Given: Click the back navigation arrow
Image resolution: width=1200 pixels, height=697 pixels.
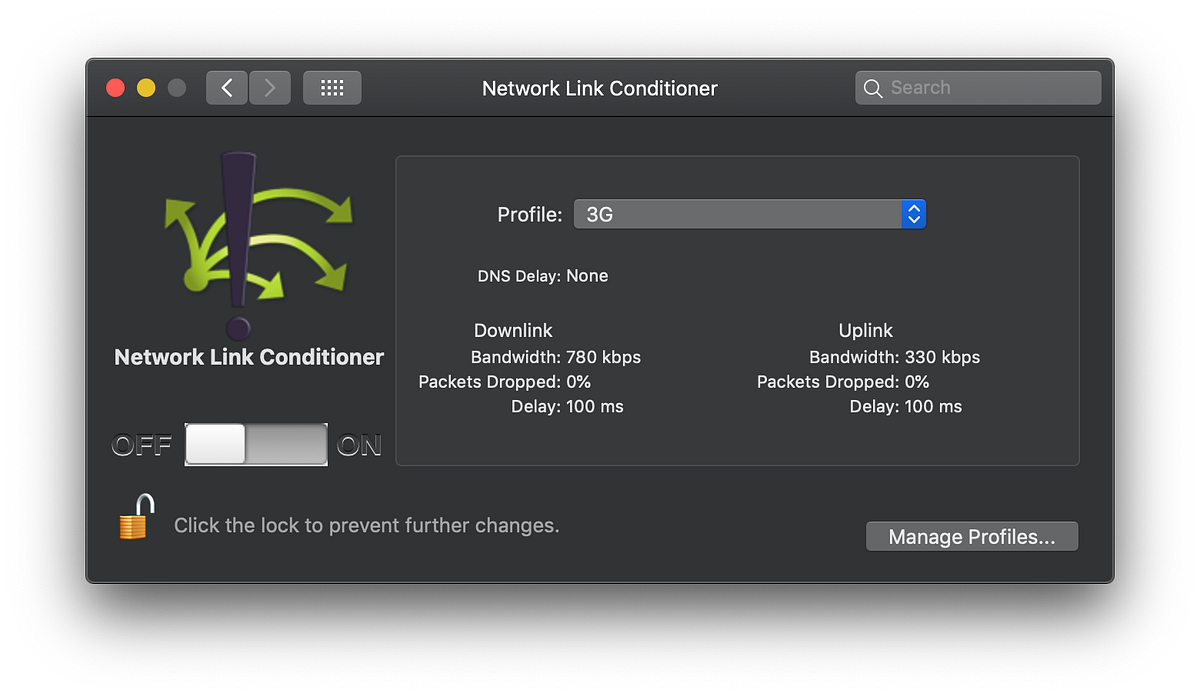Looking at the screenshot, I should tap(226, 87).
